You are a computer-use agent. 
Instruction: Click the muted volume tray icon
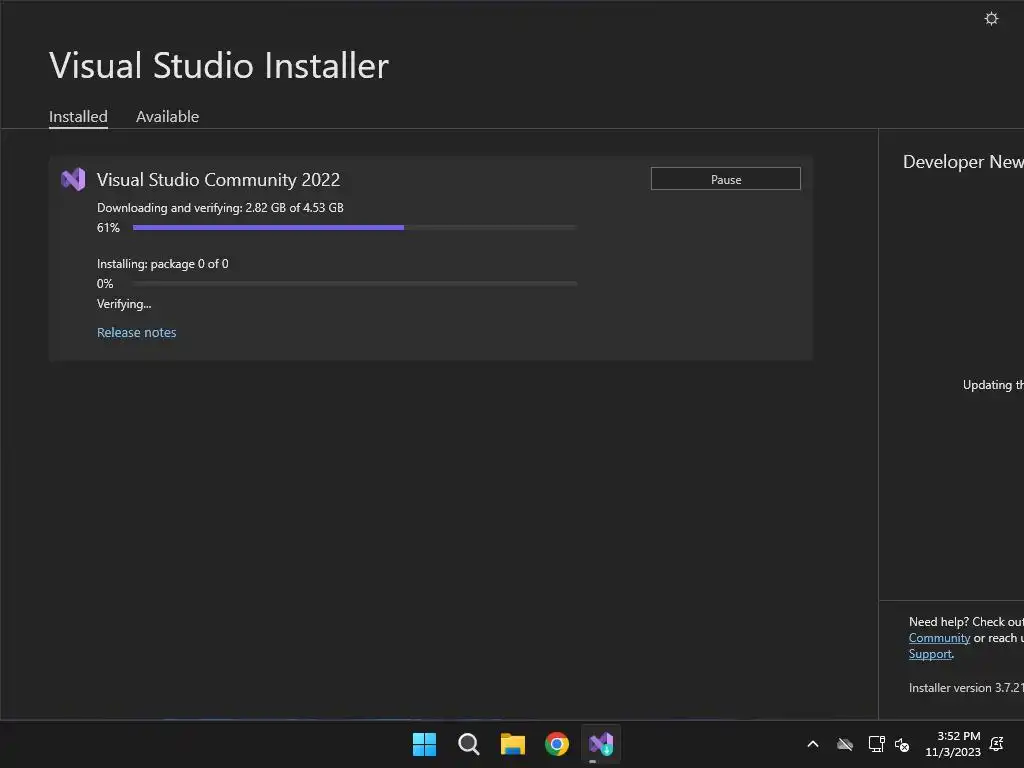pyautogui.click(x=902, y=744)
